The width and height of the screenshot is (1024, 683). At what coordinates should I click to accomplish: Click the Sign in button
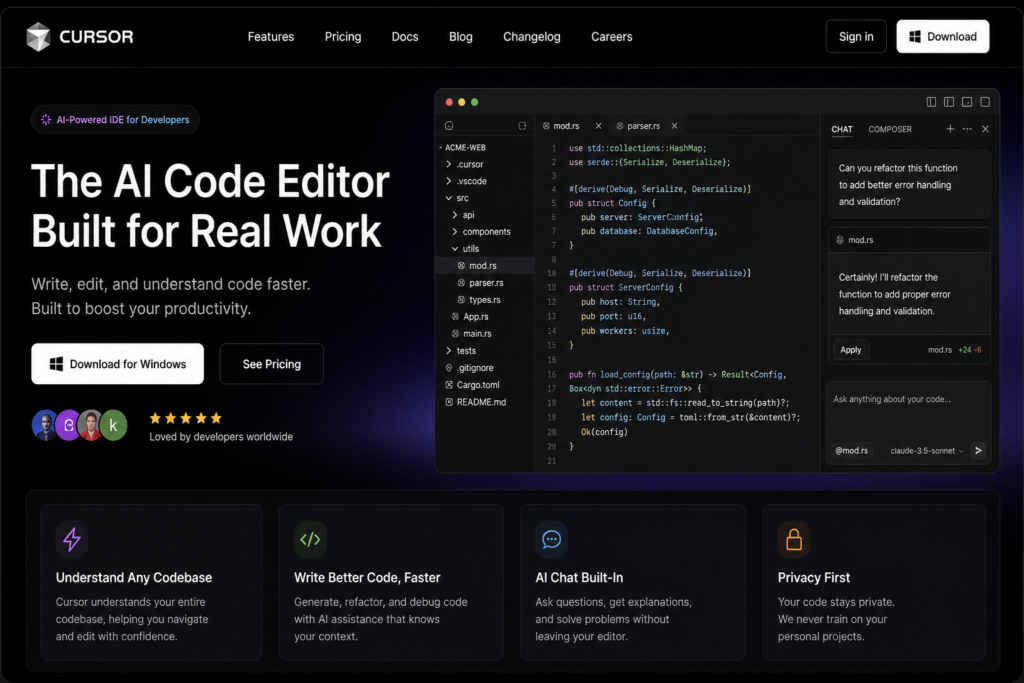tap(856, 37)
